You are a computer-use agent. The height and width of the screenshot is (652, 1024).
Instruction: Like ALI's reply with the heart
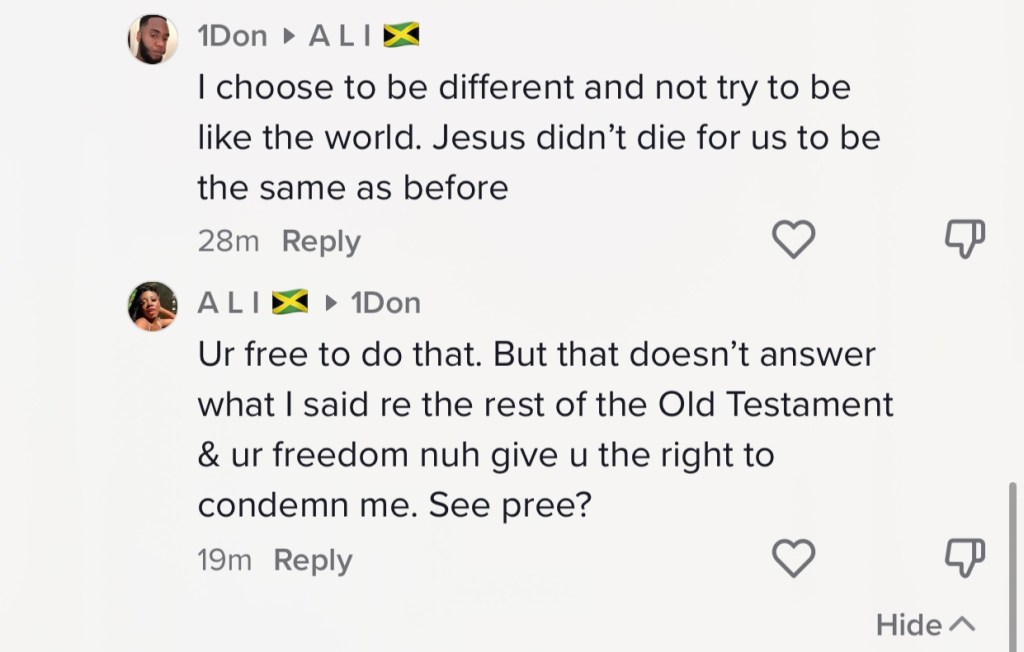click(x=795, y=558)
